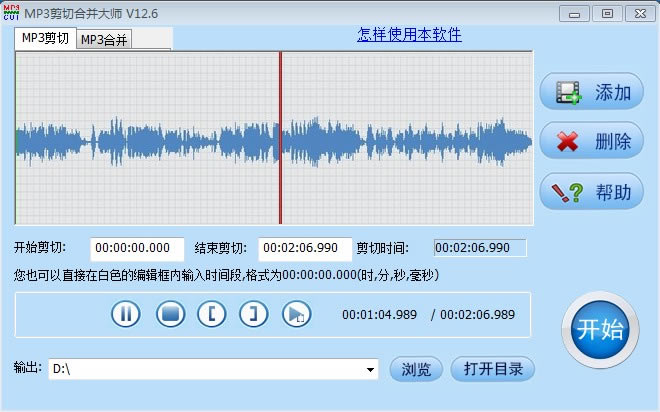The width and height of the screenshot is (660, 412).
Task: Click the 开始剪切 start time field
Action: coord(137,248)
